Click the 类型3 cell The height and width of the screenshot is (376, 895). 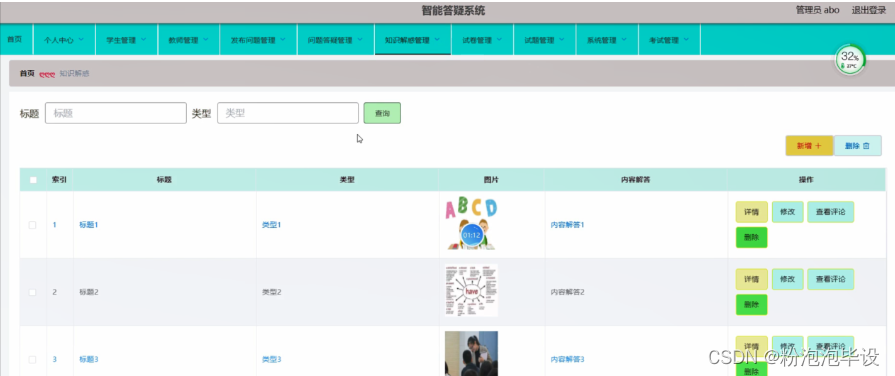point(271,359)
